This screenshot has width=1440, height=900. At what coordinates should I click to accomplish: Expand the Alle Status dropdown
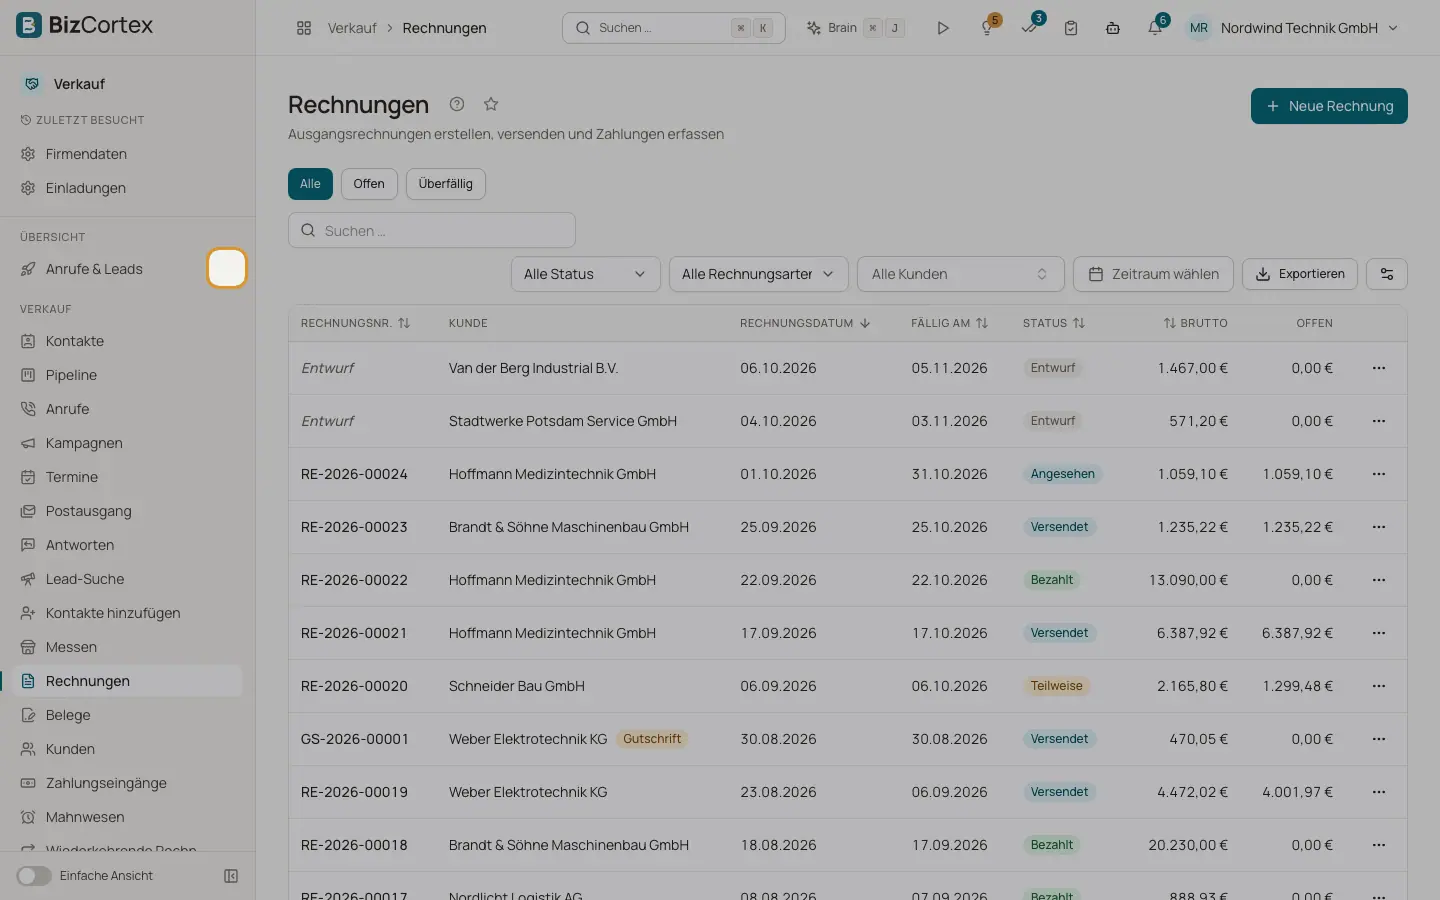pyautogui.click(x=586, y=274)
